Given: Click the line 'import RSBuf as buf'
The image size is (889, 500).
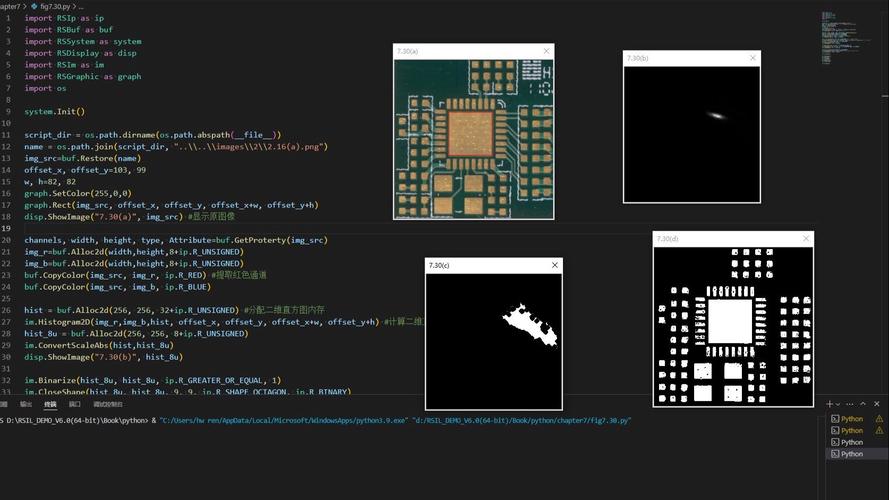Looking at the screenshot, I should [x=69, y=29].
